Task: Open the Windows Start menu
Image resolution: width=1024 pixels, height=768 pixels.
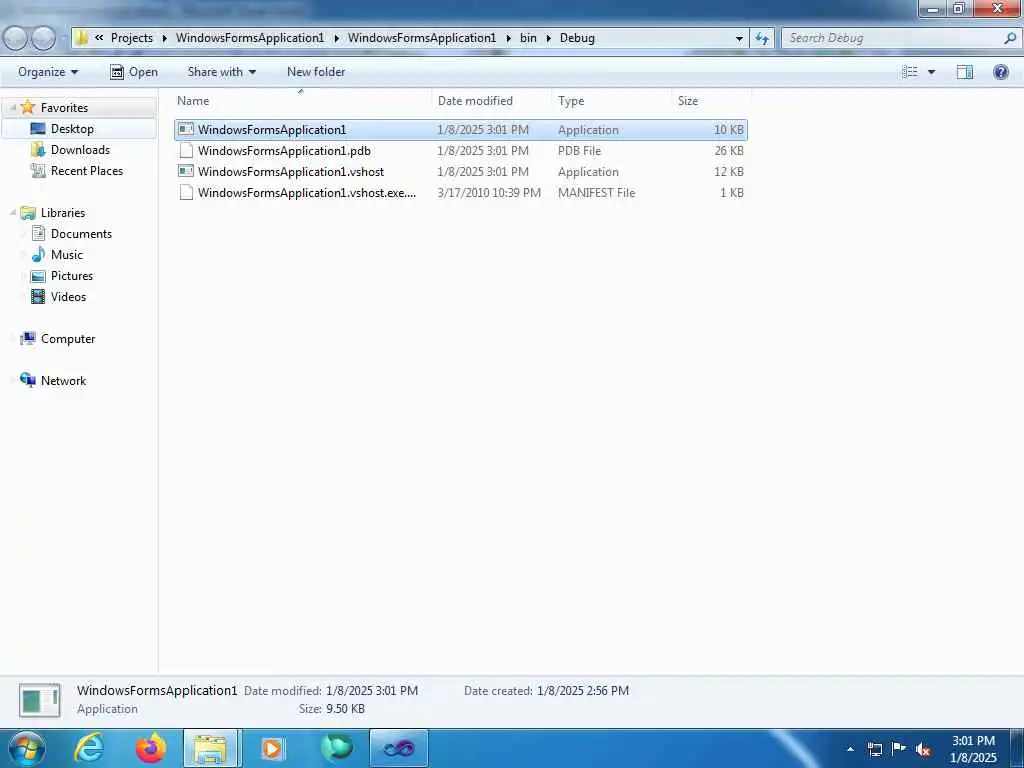Action: pos(26,748)
